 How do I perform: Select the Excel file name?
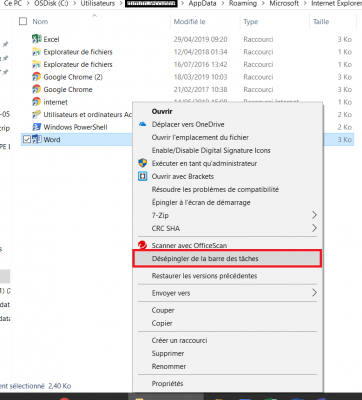pos(51,39)
